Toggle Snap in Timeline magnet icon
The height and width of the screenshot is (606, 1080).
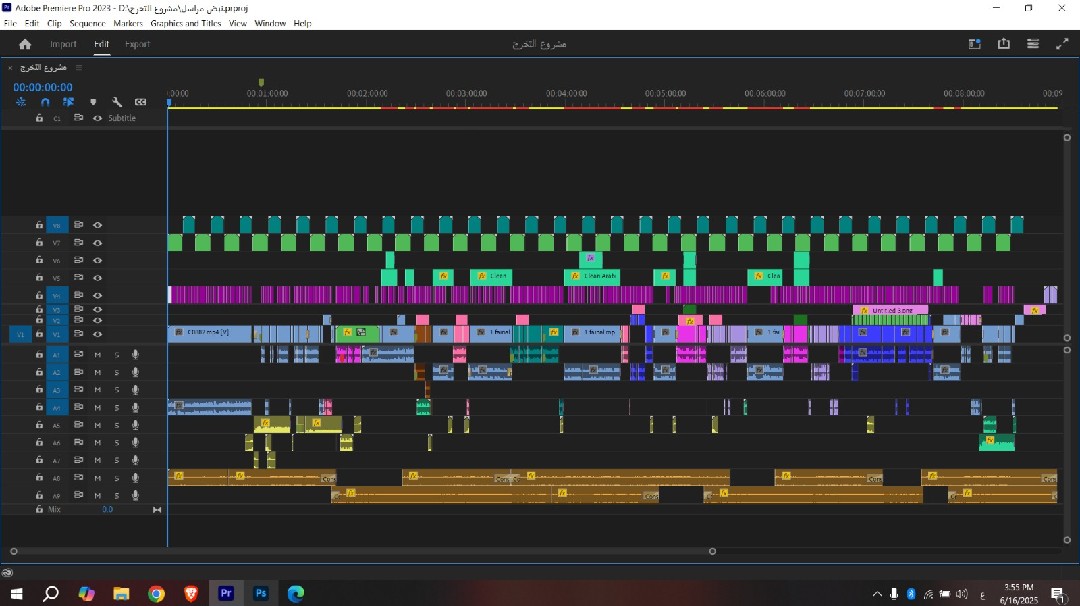tap(44, 102)
